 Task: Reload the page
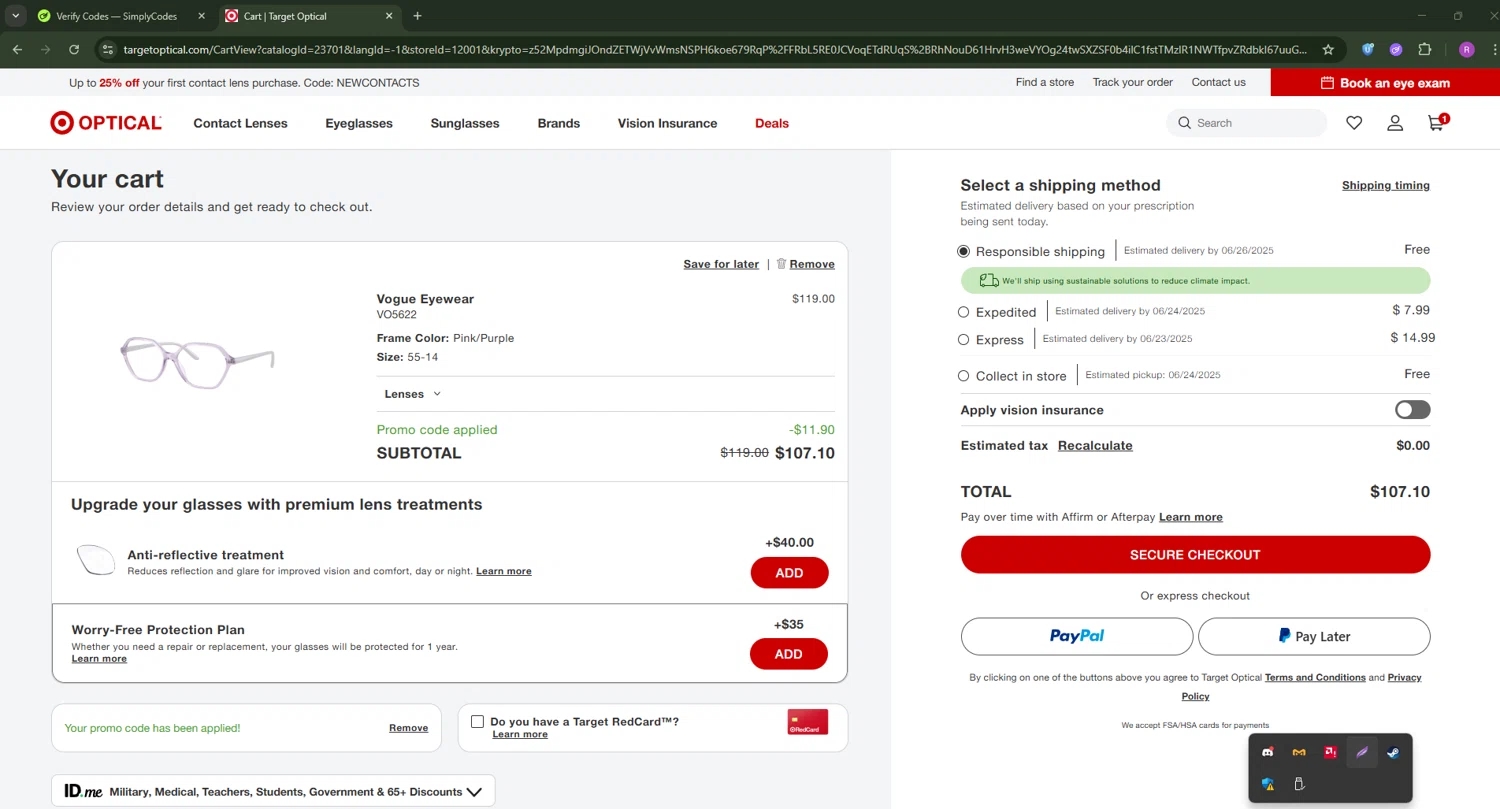click(x=74, y=49)
